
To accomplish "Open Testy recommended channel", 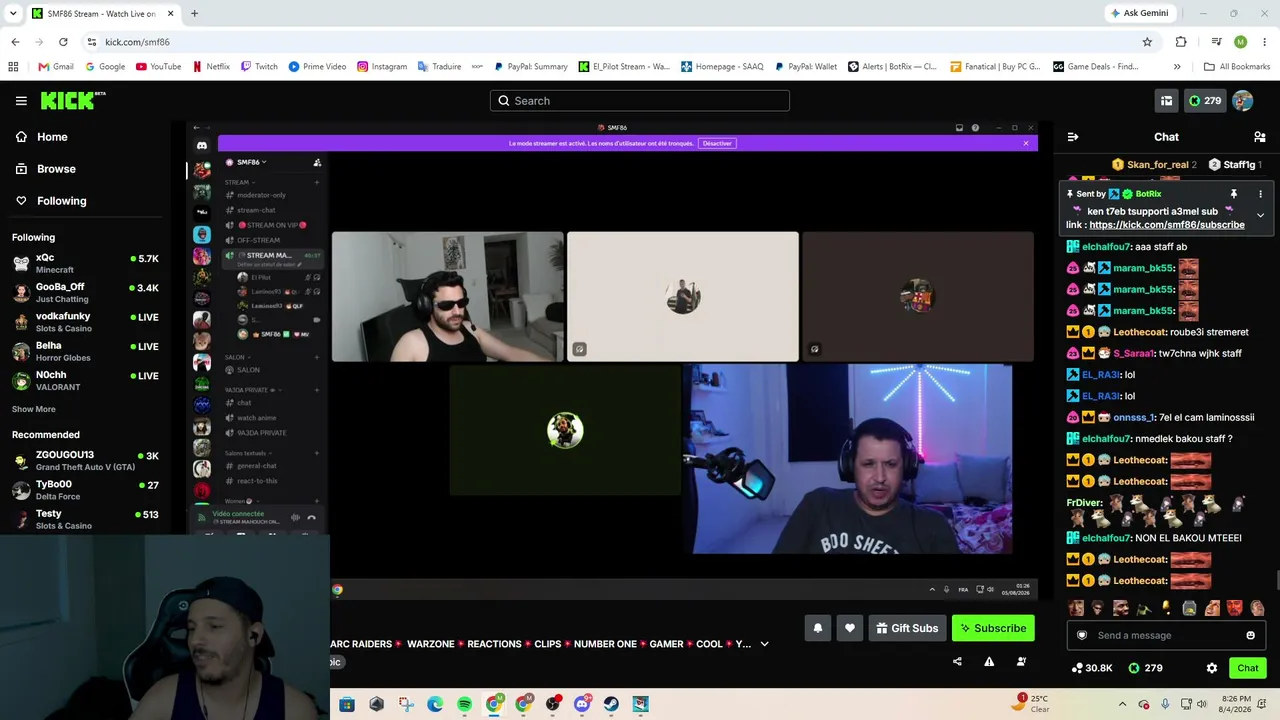I will coord(85,519).
